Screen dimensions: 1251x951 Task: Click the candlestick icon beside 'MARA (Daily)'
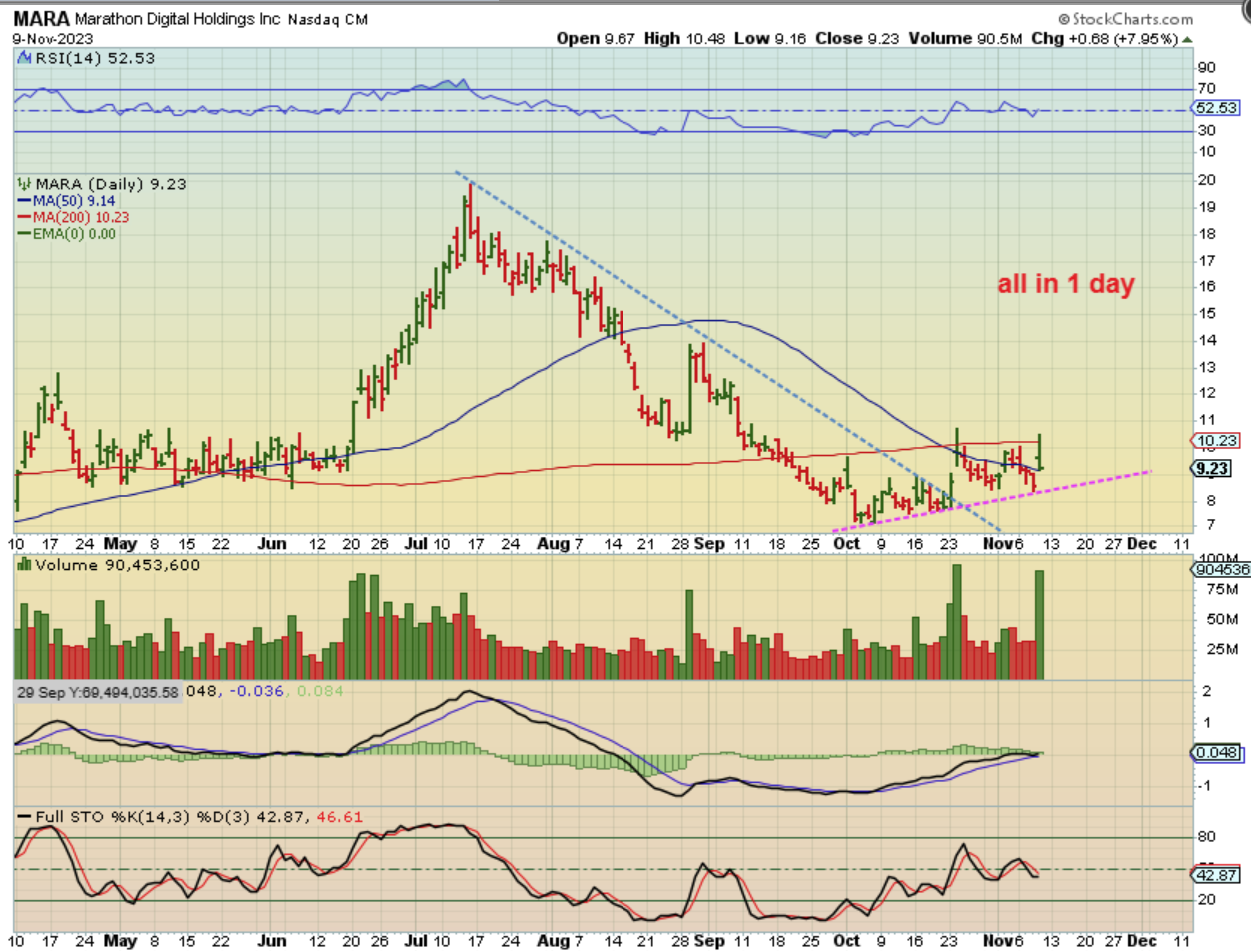pos(24,184)
